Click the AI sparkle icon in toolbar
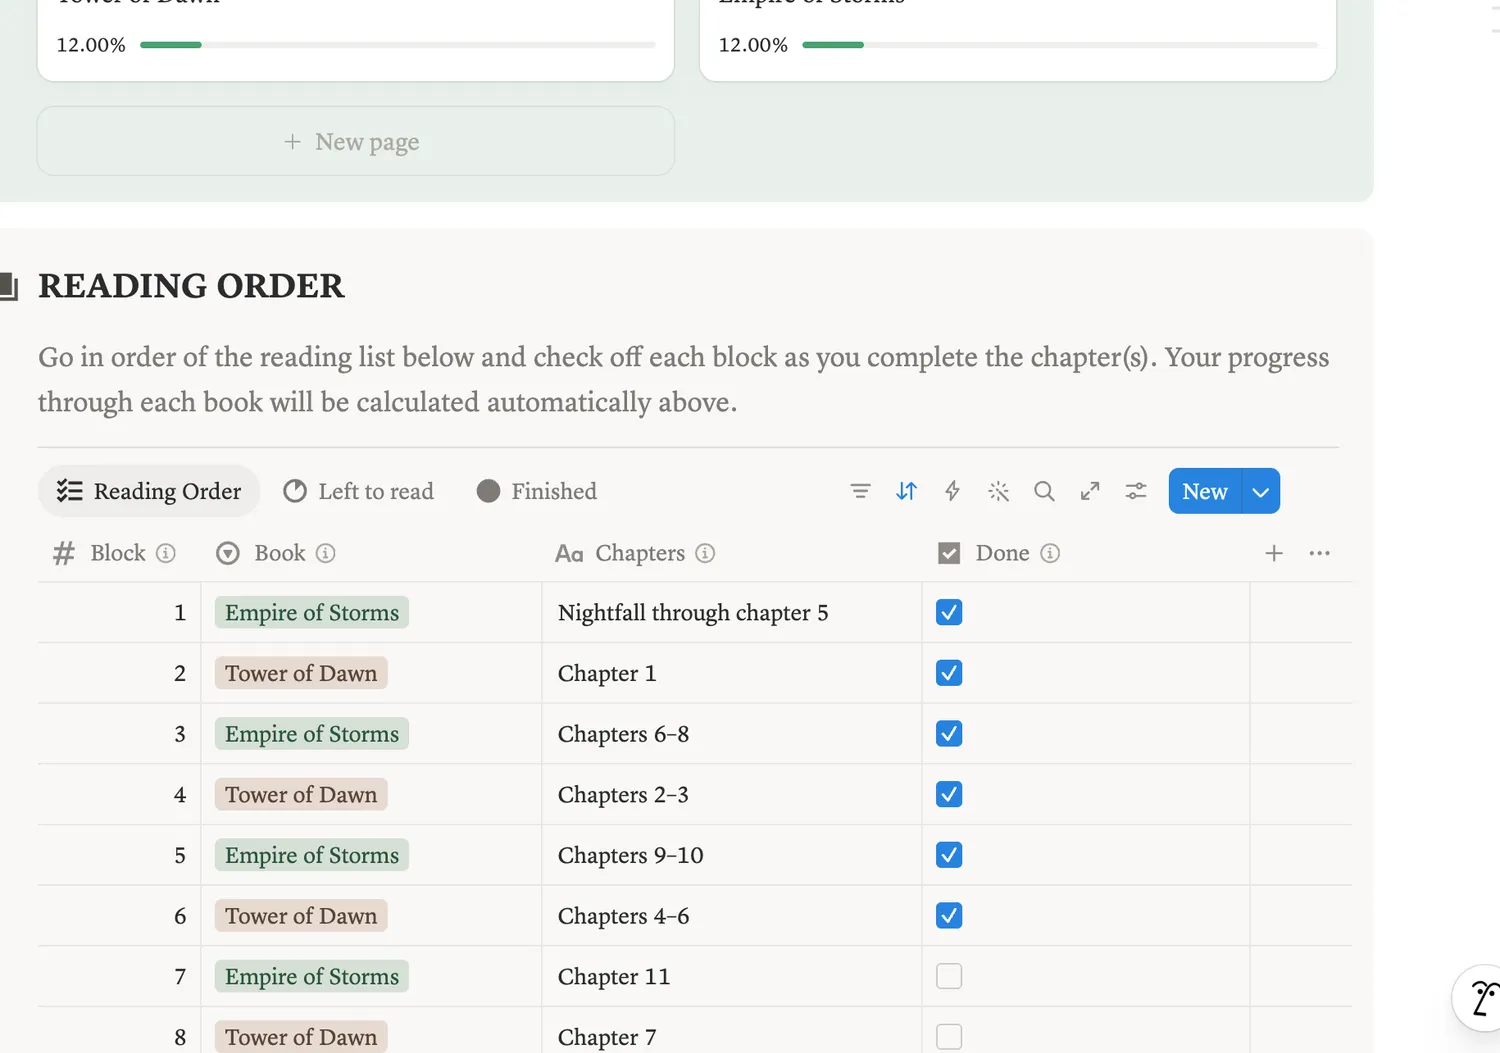This screenshot has width=1500, height=1053. point(998,491)
